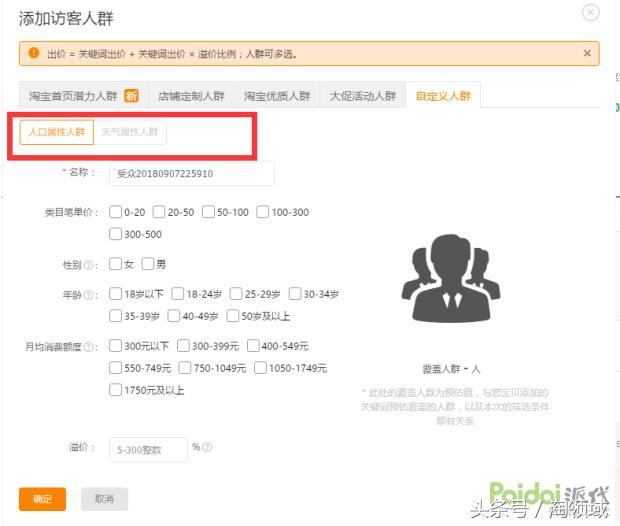620x526 pixels.
Task: Open the 月均消费额度 help question icon
Action: click(89, 347)
